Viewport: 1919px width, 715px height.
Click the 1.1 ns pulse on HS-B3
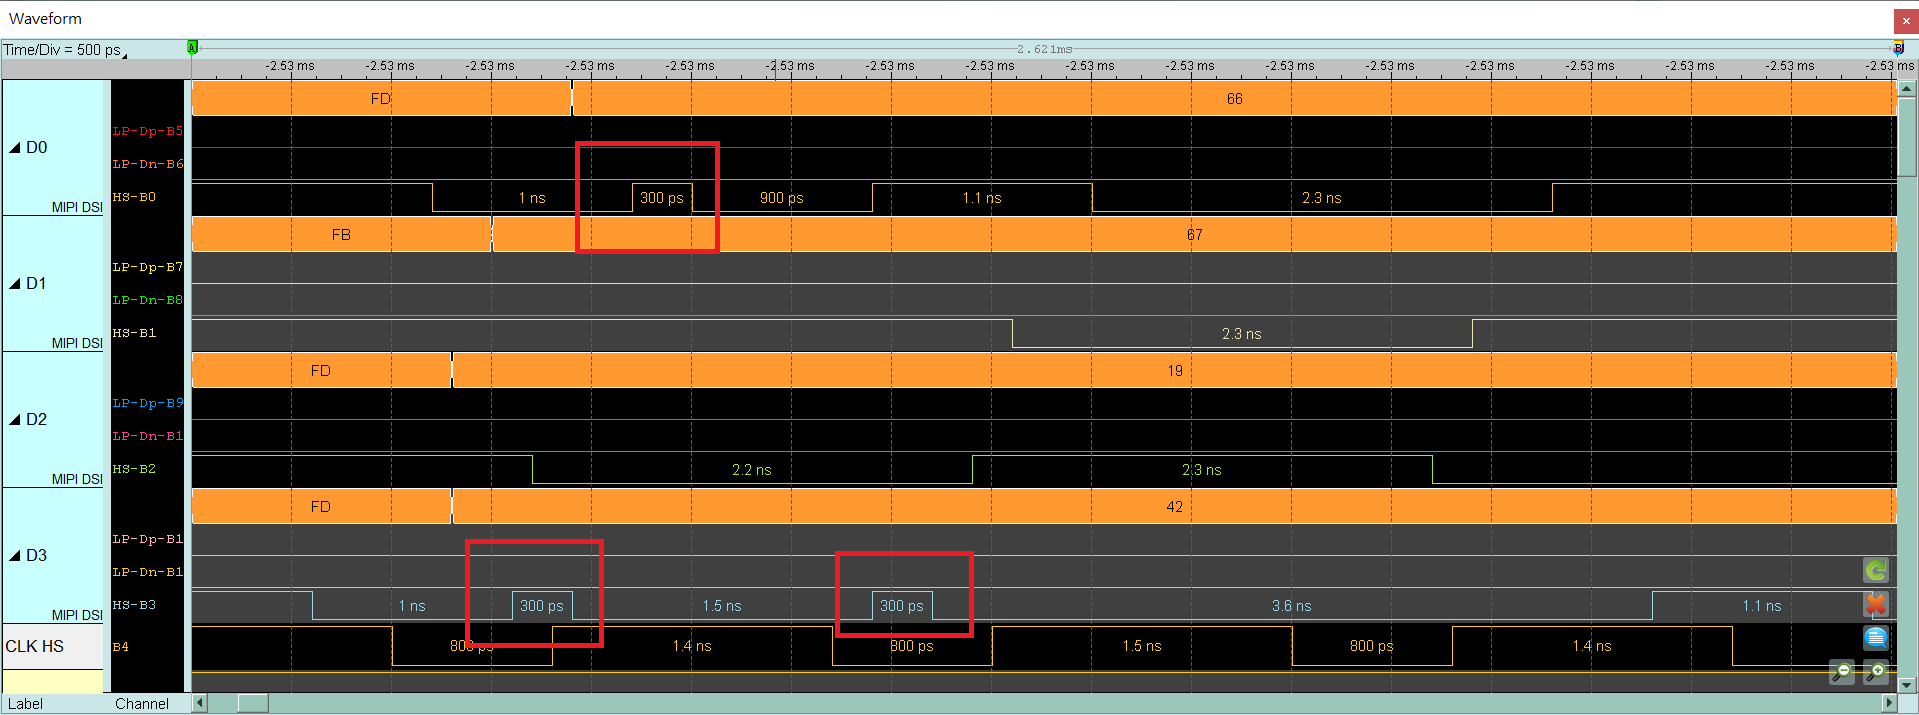[x=1762, y=606]
